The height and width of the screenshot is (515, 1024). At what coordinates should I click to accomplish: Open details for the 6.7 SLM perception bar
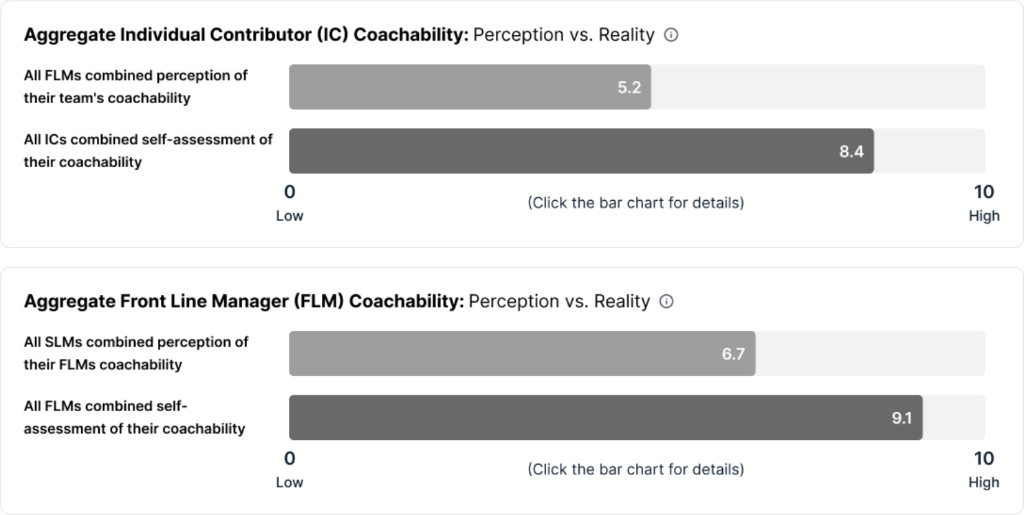pos(522,353)
